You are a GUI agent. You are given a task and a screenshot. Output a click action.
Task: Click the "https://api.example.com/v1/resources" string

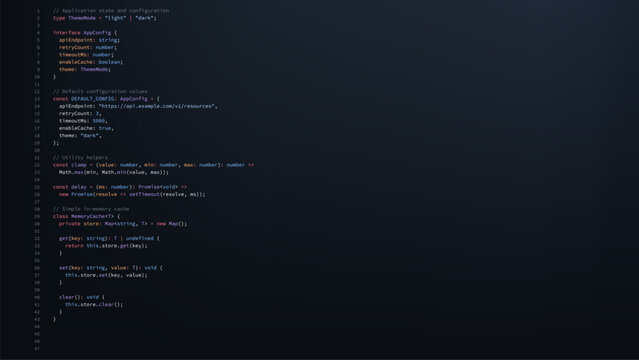click(x=156, y=106)
